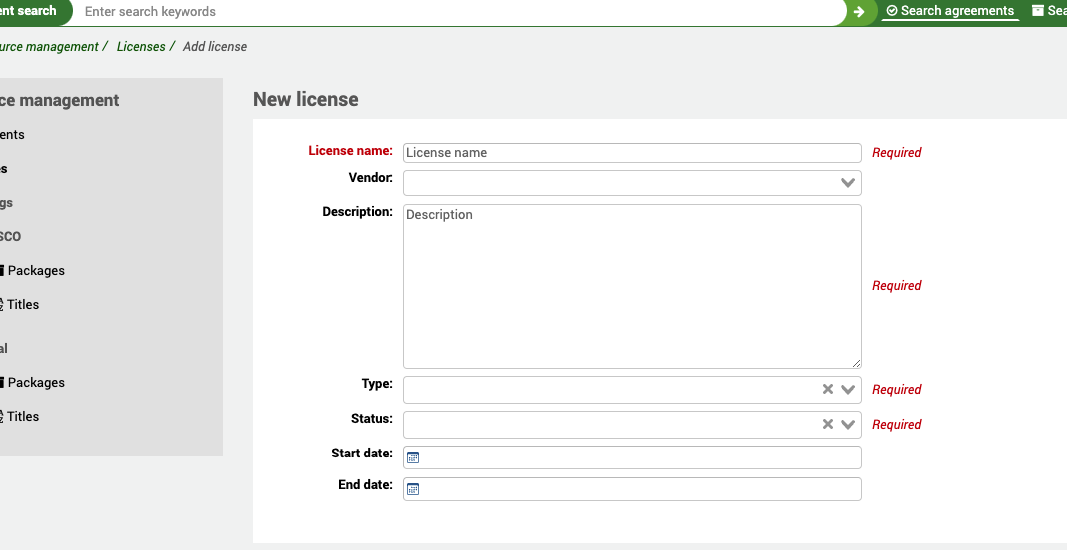Image resolution: width=1067 pixels, height=550 pixels.
Task: Open Packages under the Local section
Action: (x=35, y=383)
